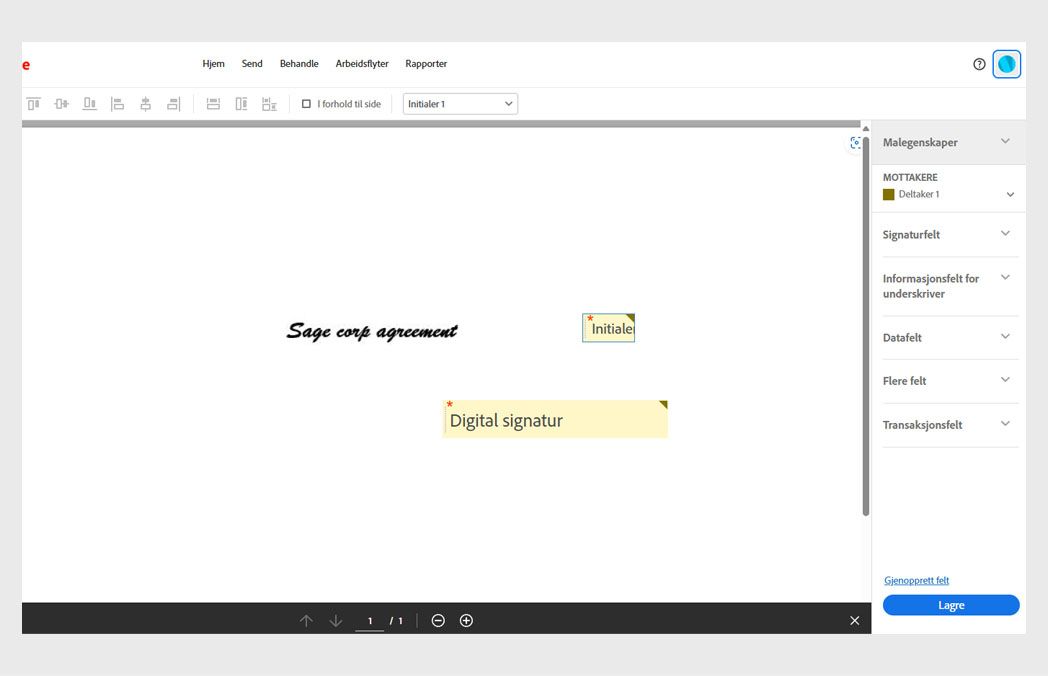Open the user profile avatar

1007,64
